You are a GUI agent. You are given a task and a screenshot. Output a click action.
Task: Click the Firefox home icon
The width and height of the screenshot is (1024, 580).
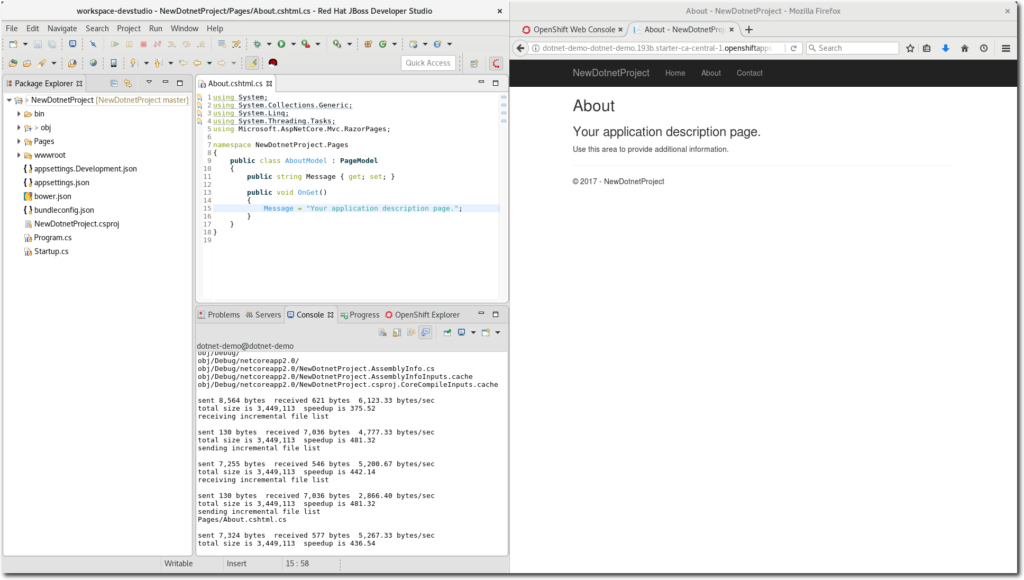(x=965, y=48)
